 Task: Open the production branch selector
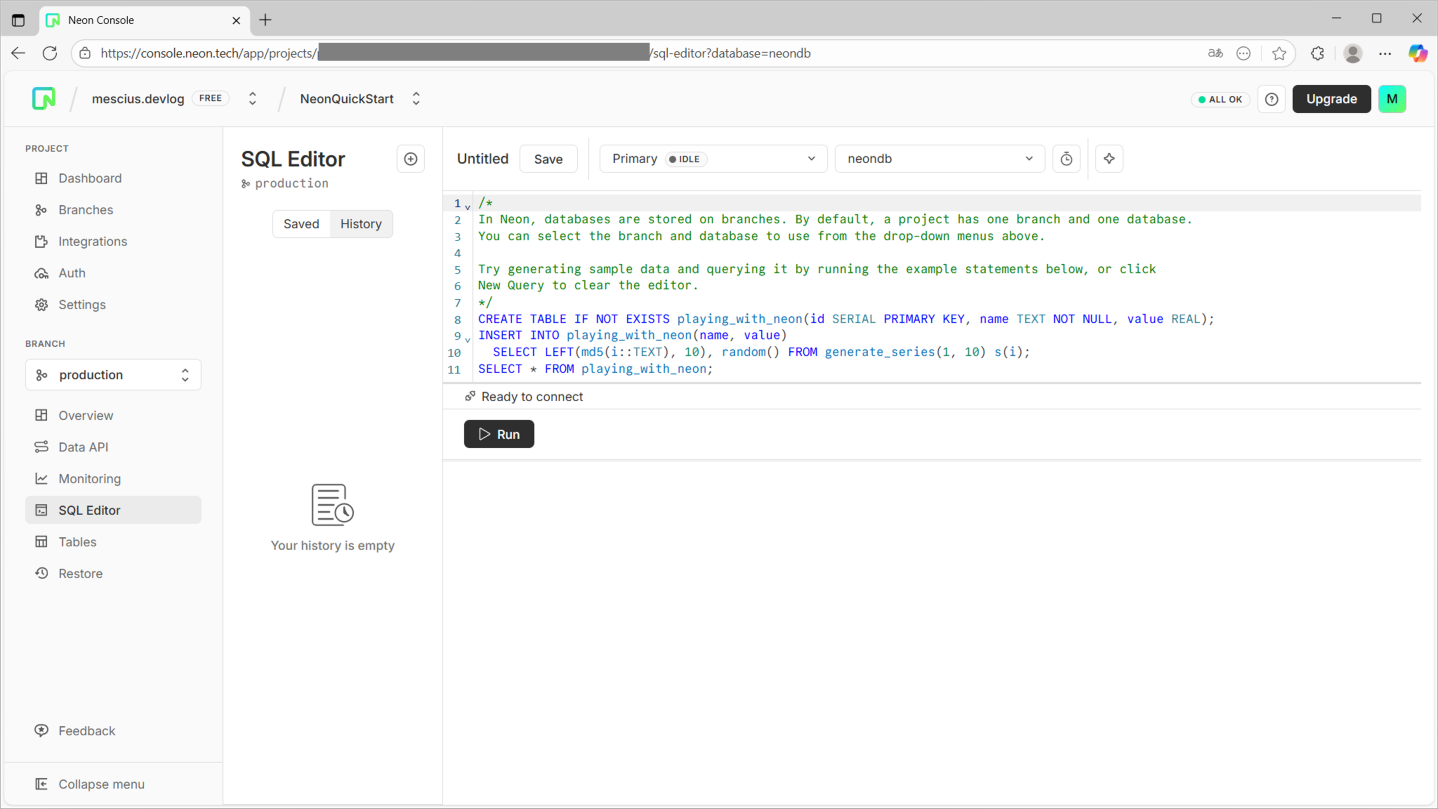113,375
